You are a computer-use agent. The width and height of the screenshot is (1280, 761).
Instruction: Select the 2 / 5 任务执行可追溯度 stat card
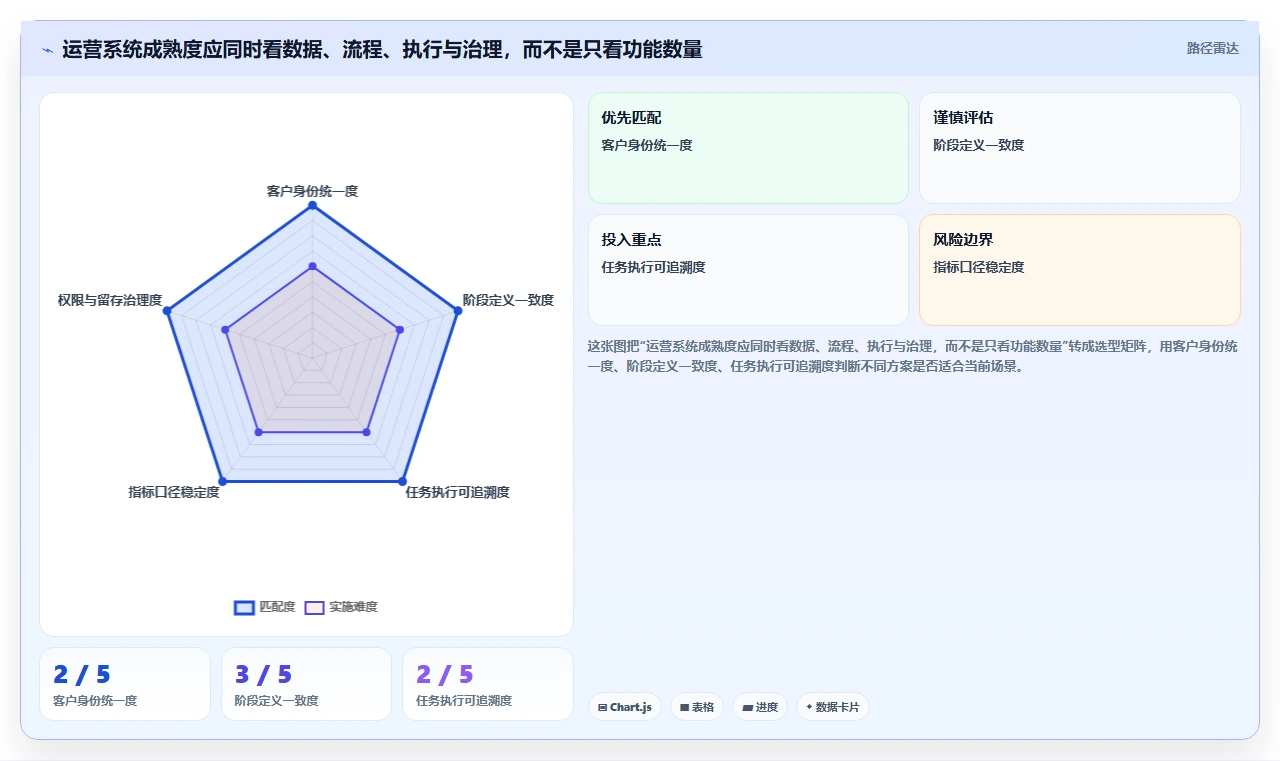coord(488,684)
